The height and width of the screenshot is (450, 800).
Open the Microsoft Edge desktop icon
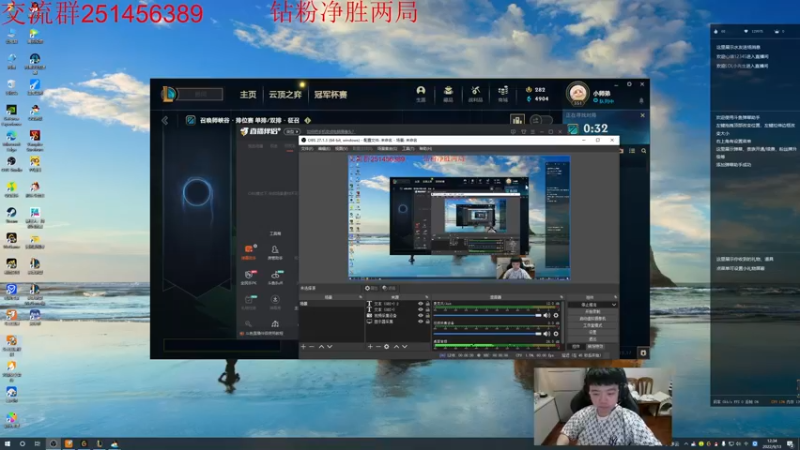pos(11,136)
